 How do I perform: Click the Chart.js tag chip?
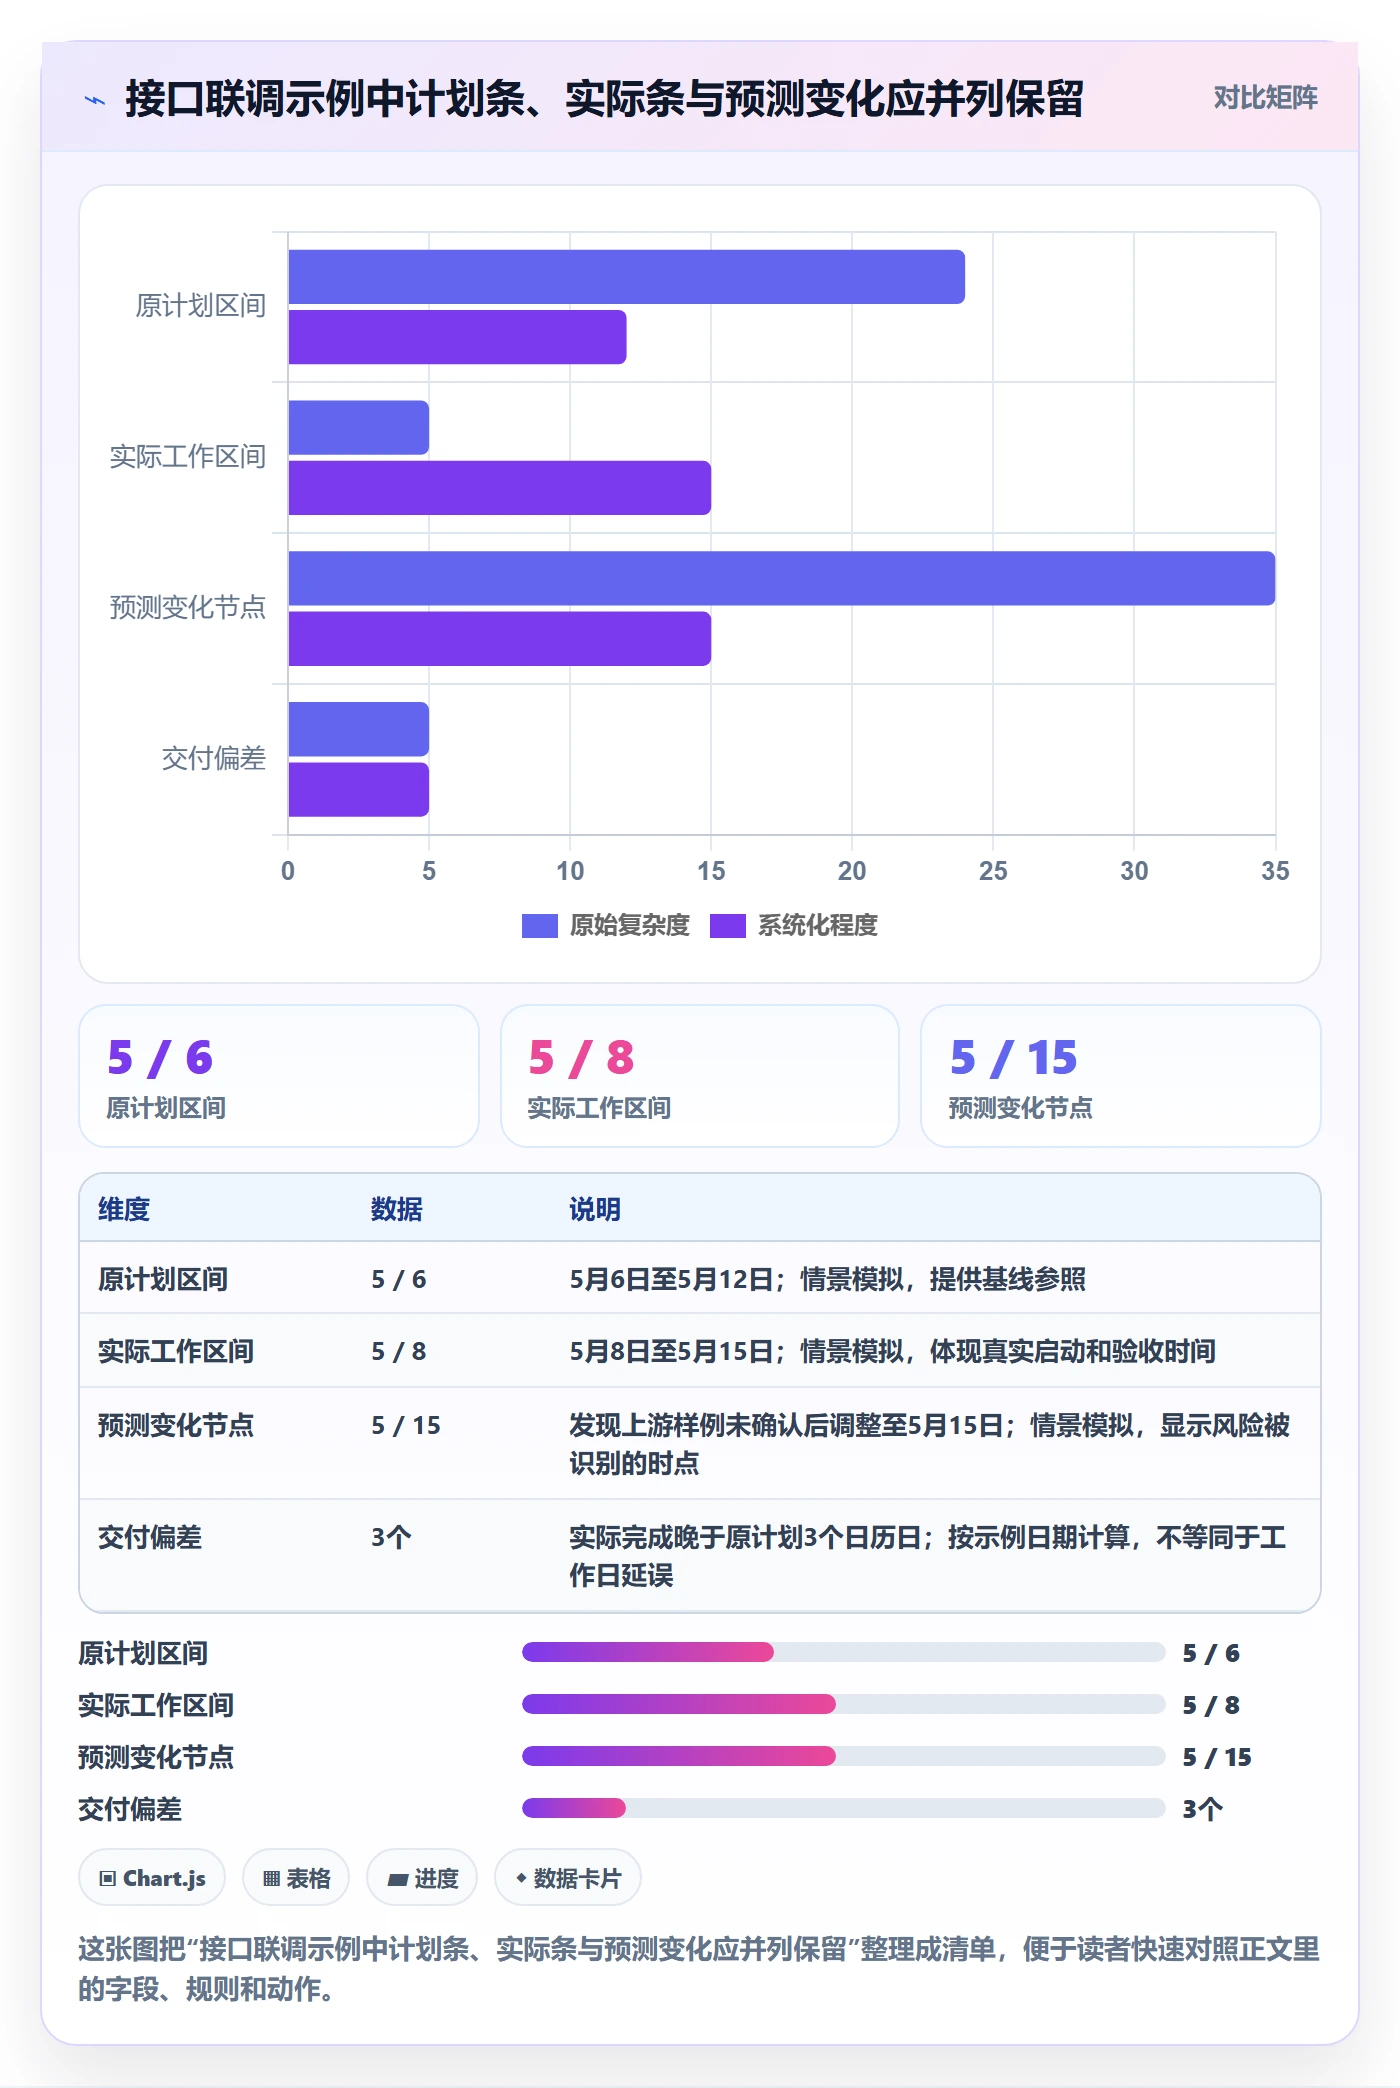(152, 1878)
